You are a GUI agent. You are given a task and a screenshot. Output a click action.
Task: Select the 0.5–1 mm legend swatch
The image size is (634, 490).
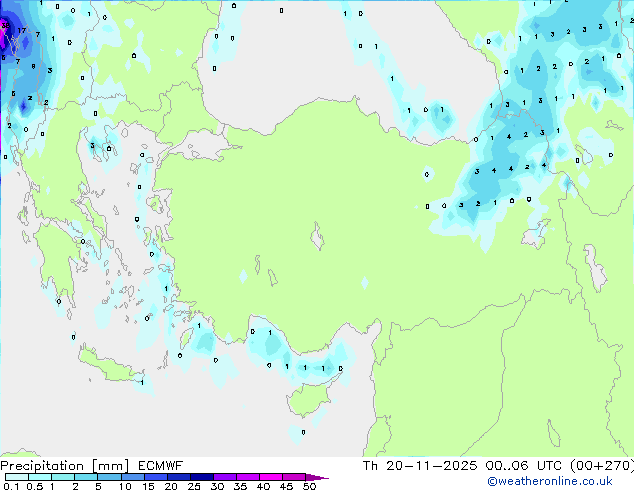40,477
